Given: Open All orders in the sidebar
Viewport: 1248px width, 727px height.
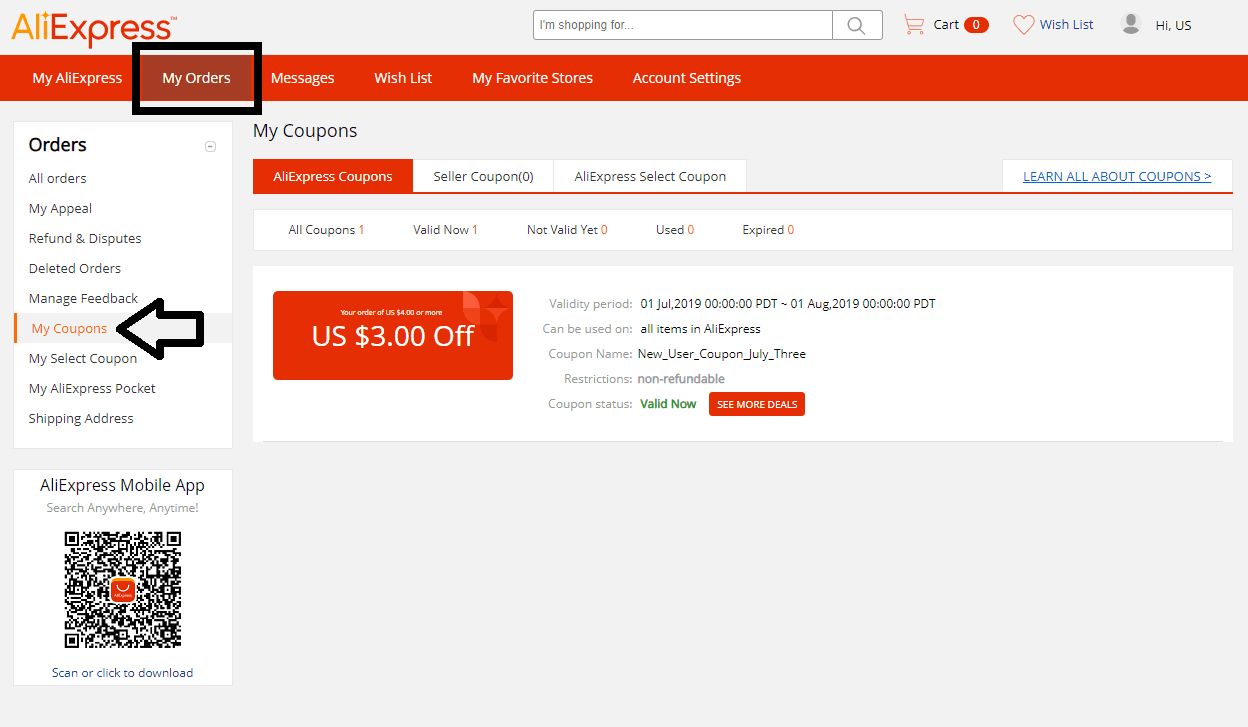Looking at the screenshot, I should pyautogui.click(x=58, y=178).
